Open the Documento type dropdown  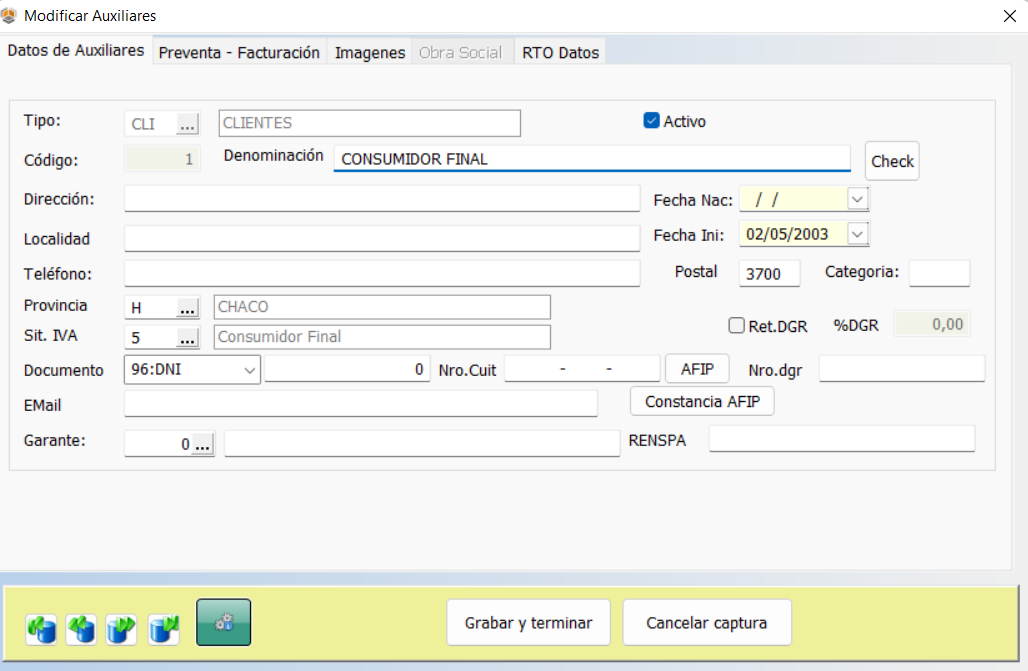[x=249, y=370]
